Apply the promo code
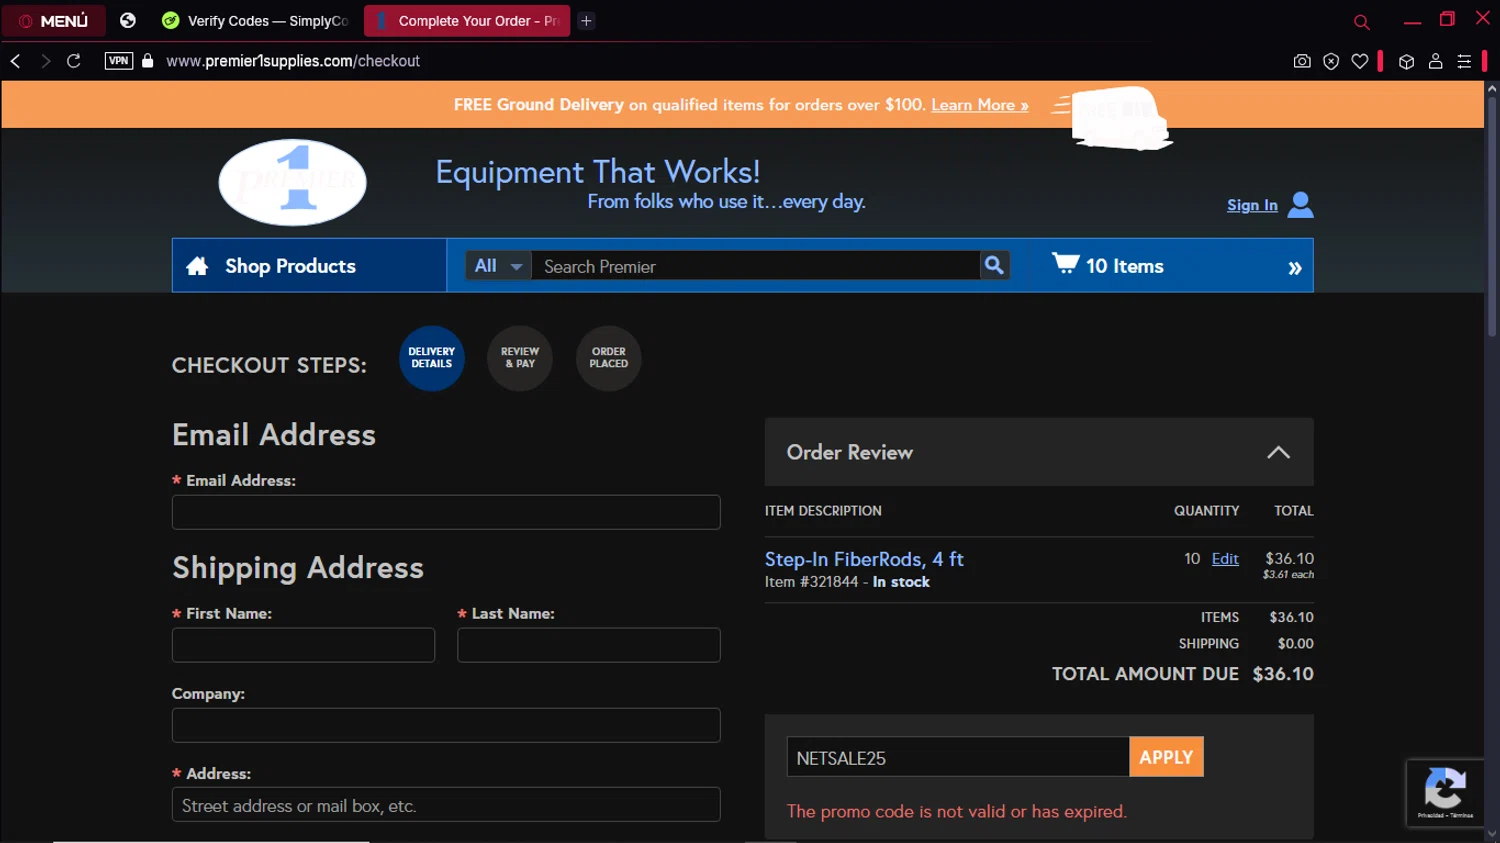 coord(1166,757)
